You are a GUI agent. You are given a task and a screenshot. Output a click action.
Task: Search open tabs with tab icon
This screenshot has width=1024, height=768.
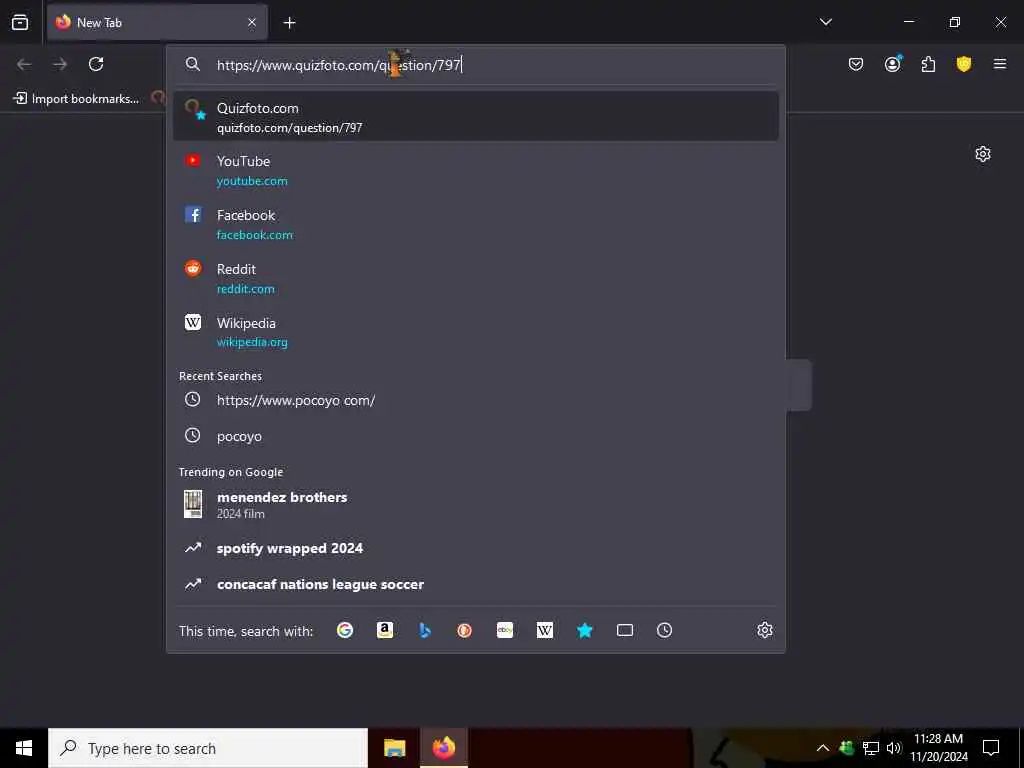625,630
